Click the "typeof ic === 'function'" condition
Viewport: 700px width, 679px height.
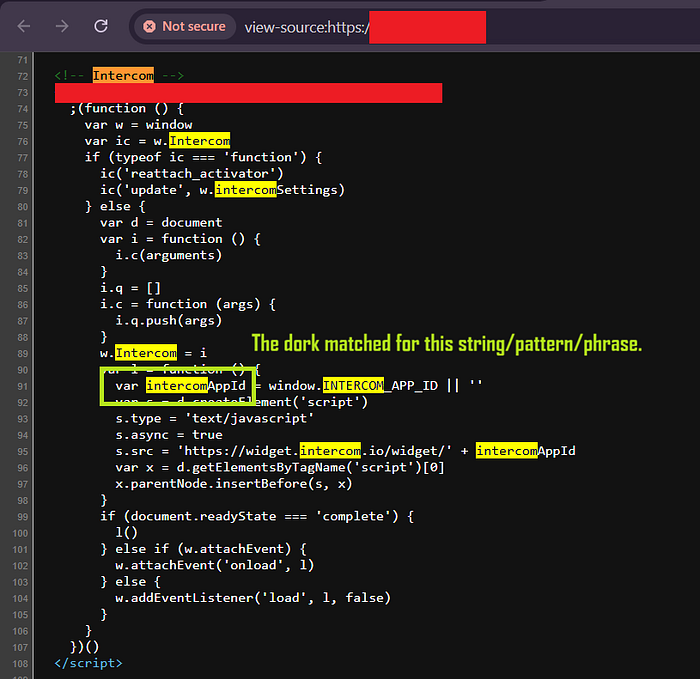tap(211, 157)
